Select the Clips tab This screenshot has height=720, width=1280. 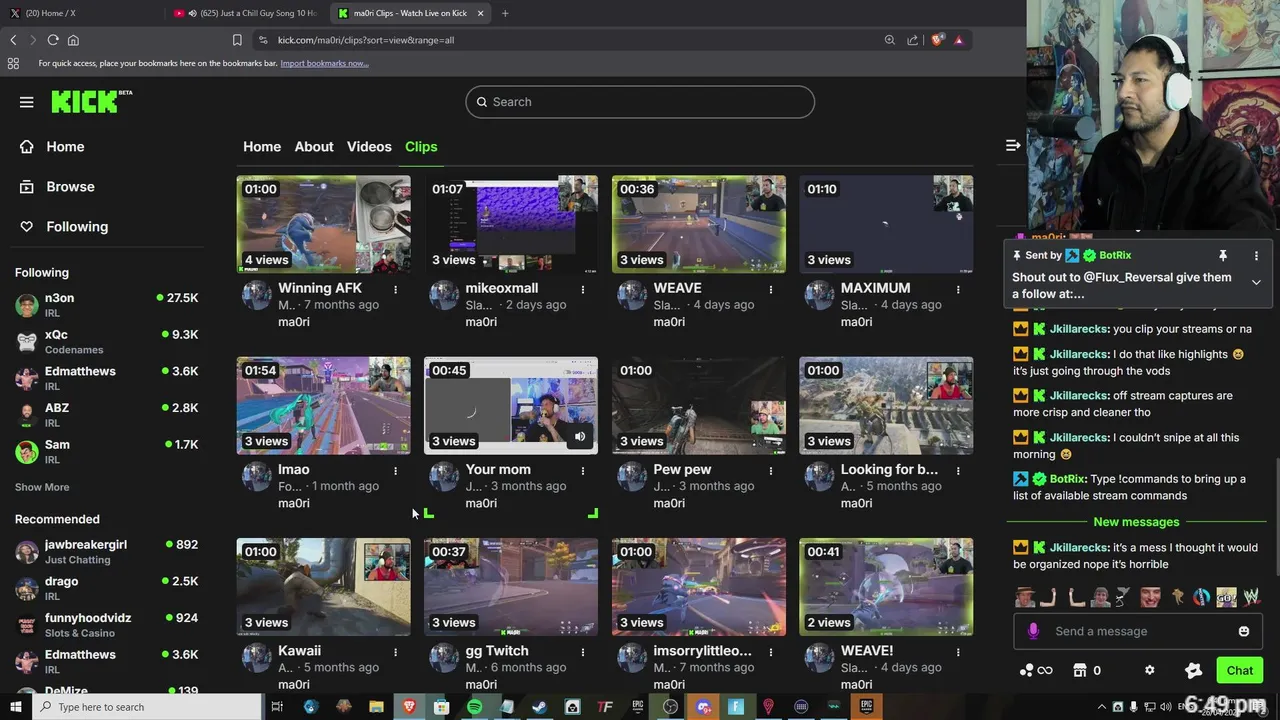421,147
